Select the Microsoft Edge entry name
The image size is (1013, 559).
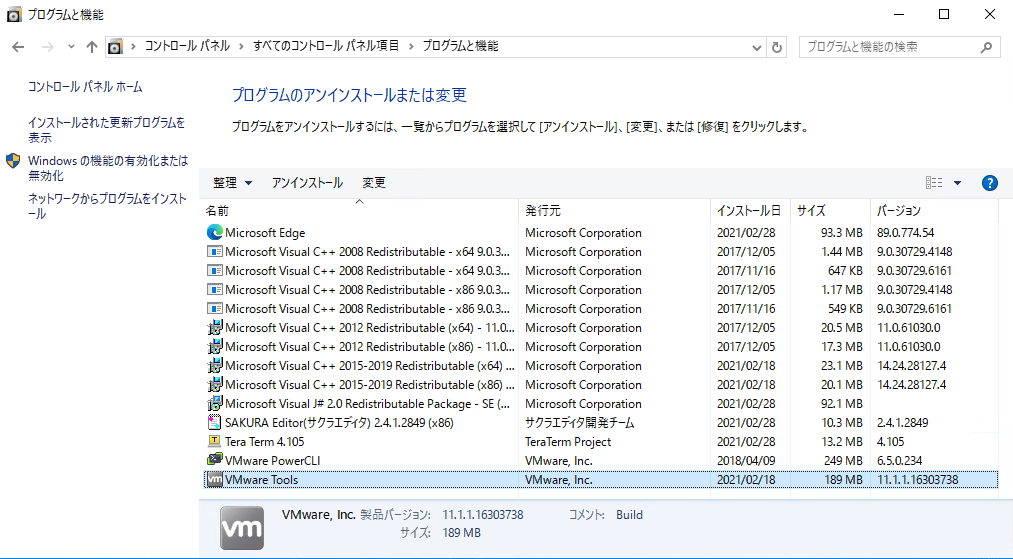tap(265, 233)
